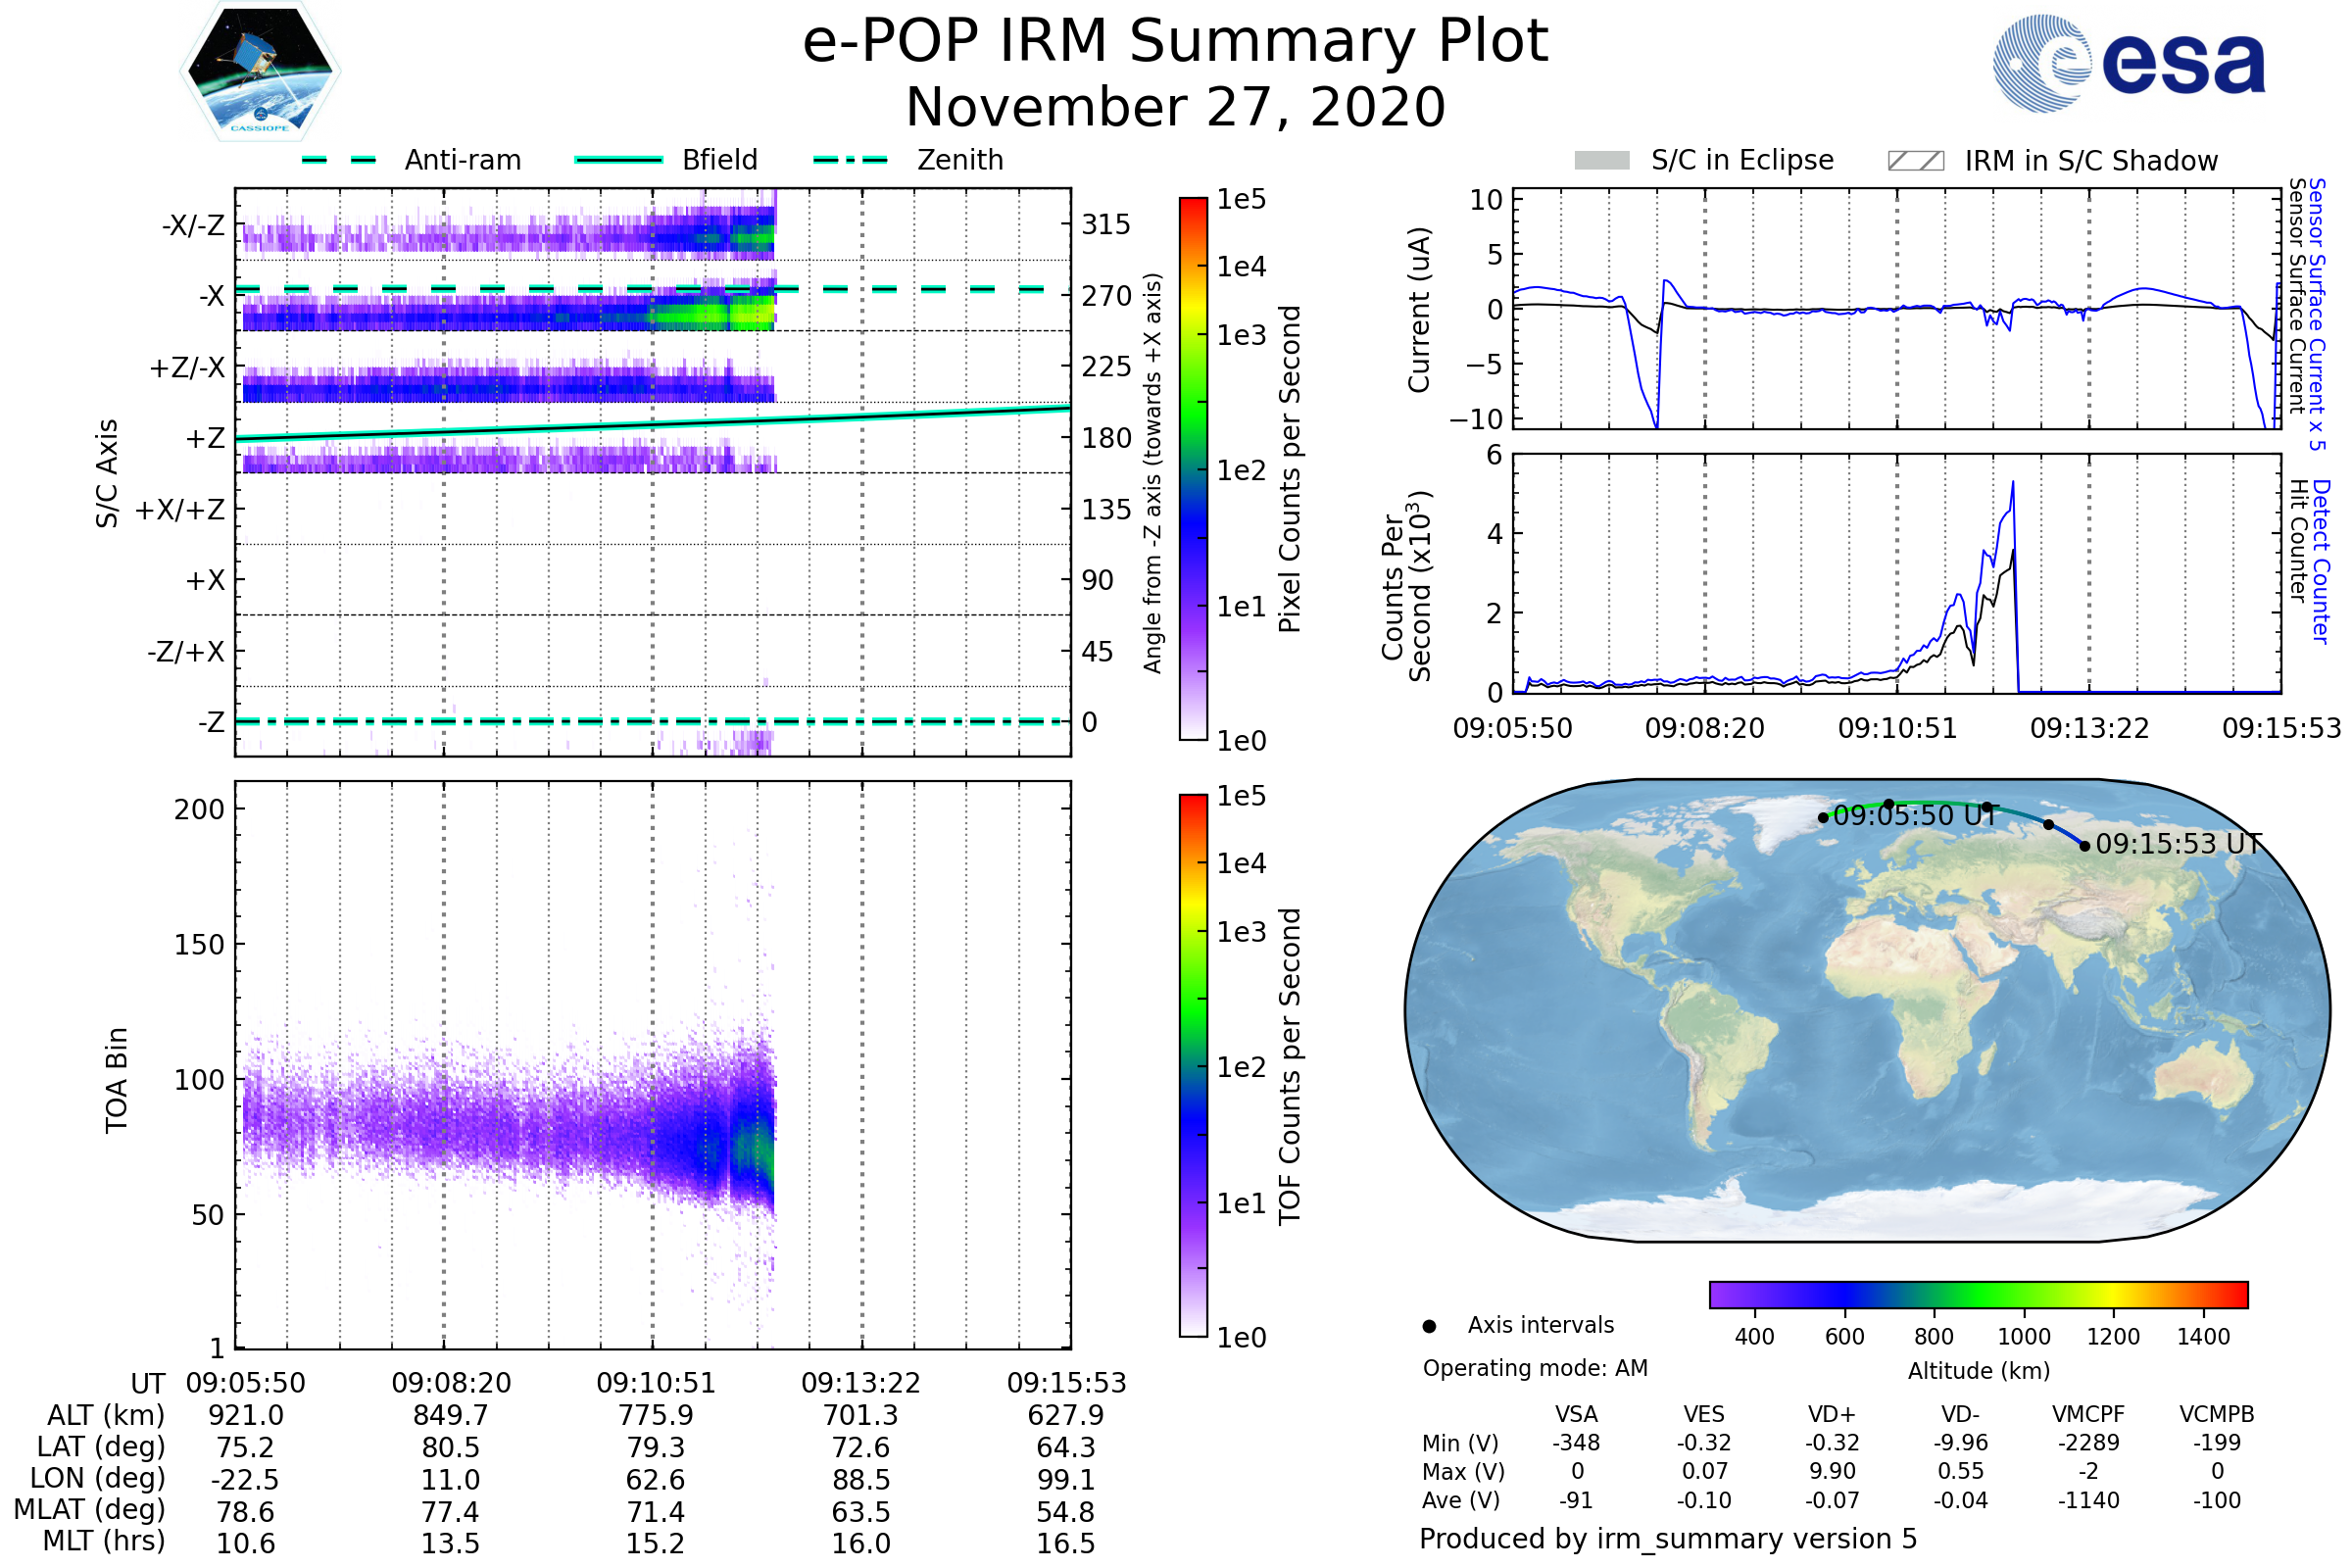Image resolution: width=2352 pixels, height=1568 pixels.
Task: Click the 09:15:53 UT map track endpoint
Action: point(2085,846)
